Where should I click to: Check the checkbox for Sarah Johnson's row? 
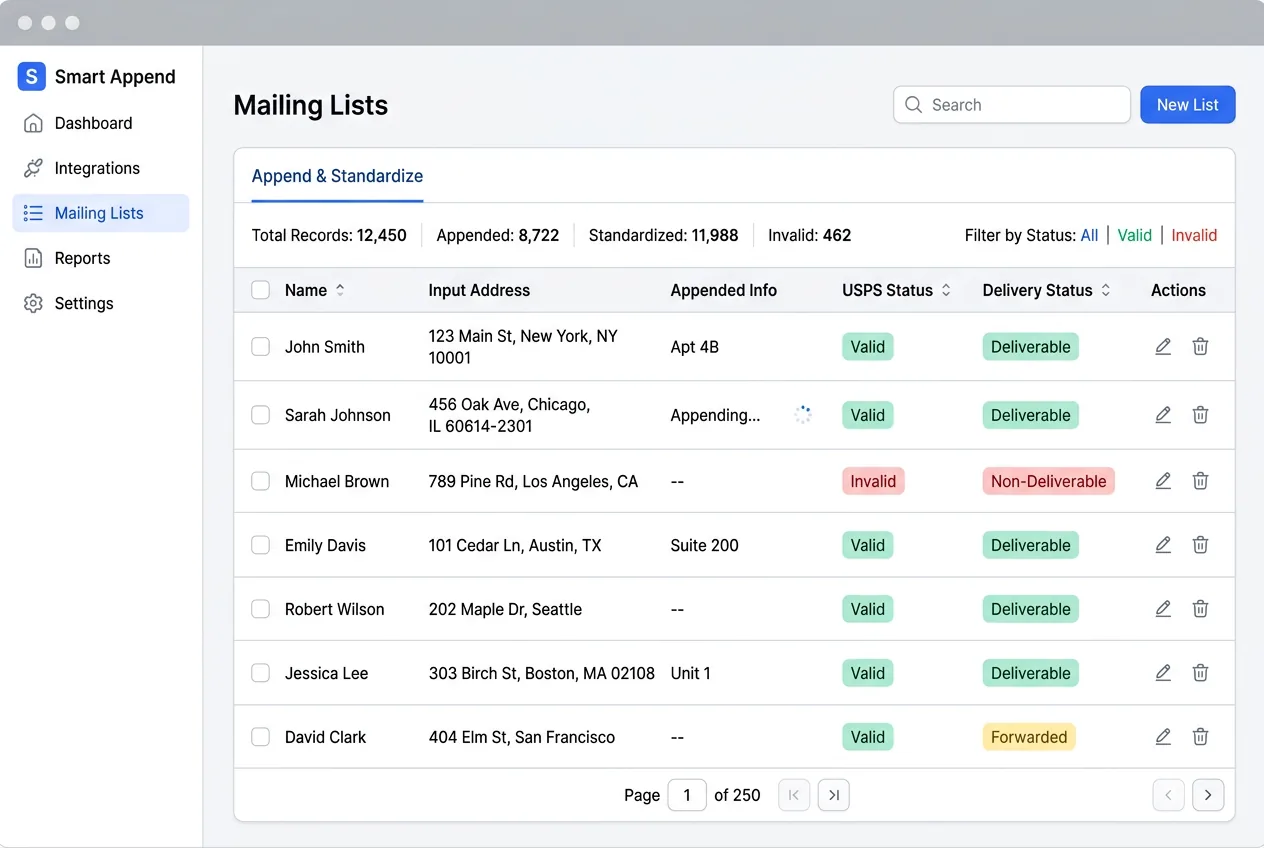point(260,415)
